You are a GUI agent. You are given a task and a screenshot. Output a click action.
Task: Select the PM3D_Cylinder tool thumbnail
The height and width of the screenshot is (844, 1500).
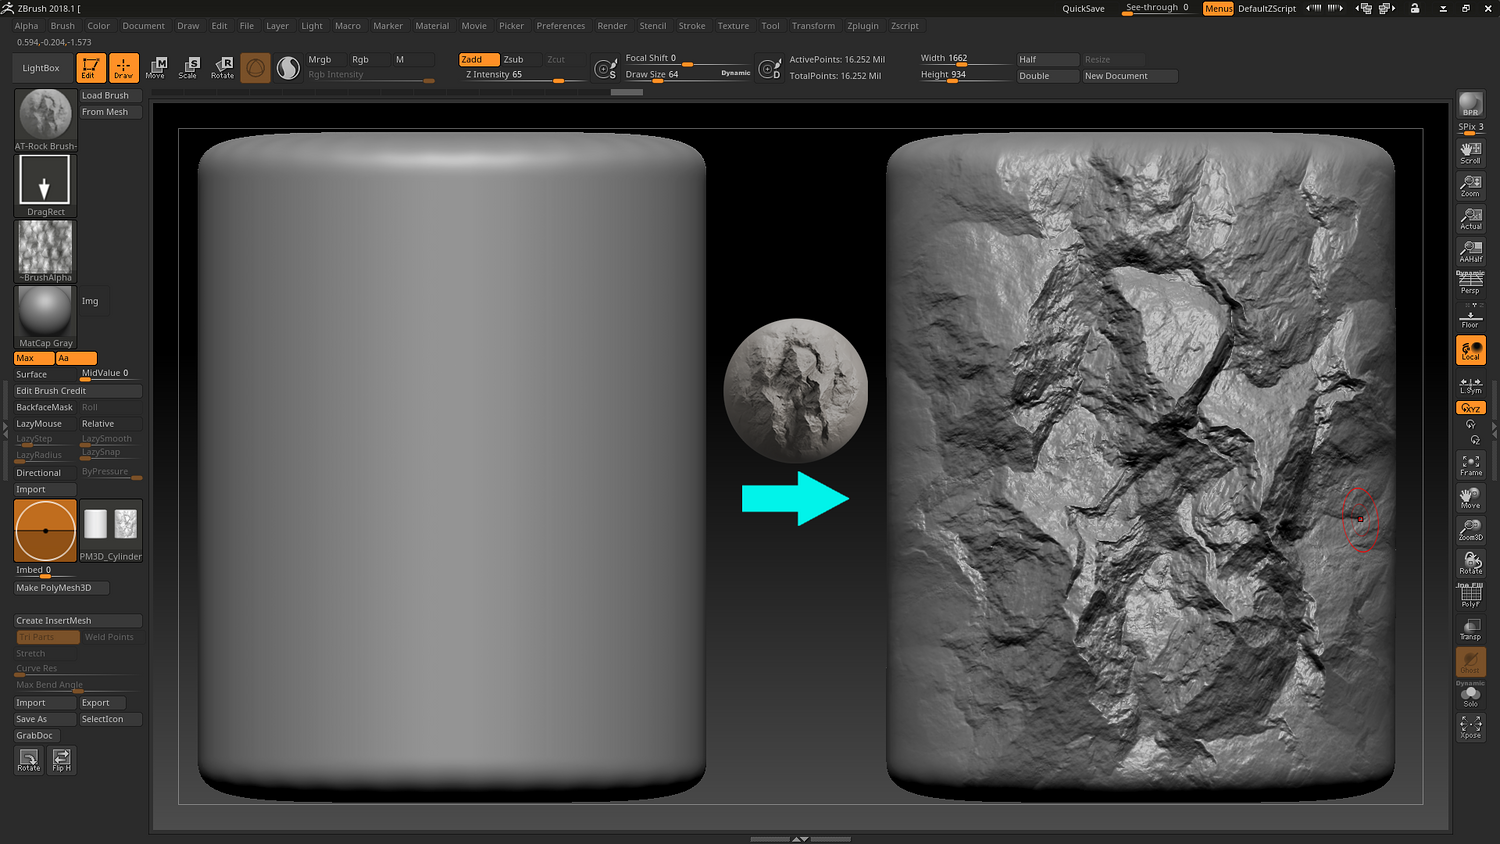[110, 530]
